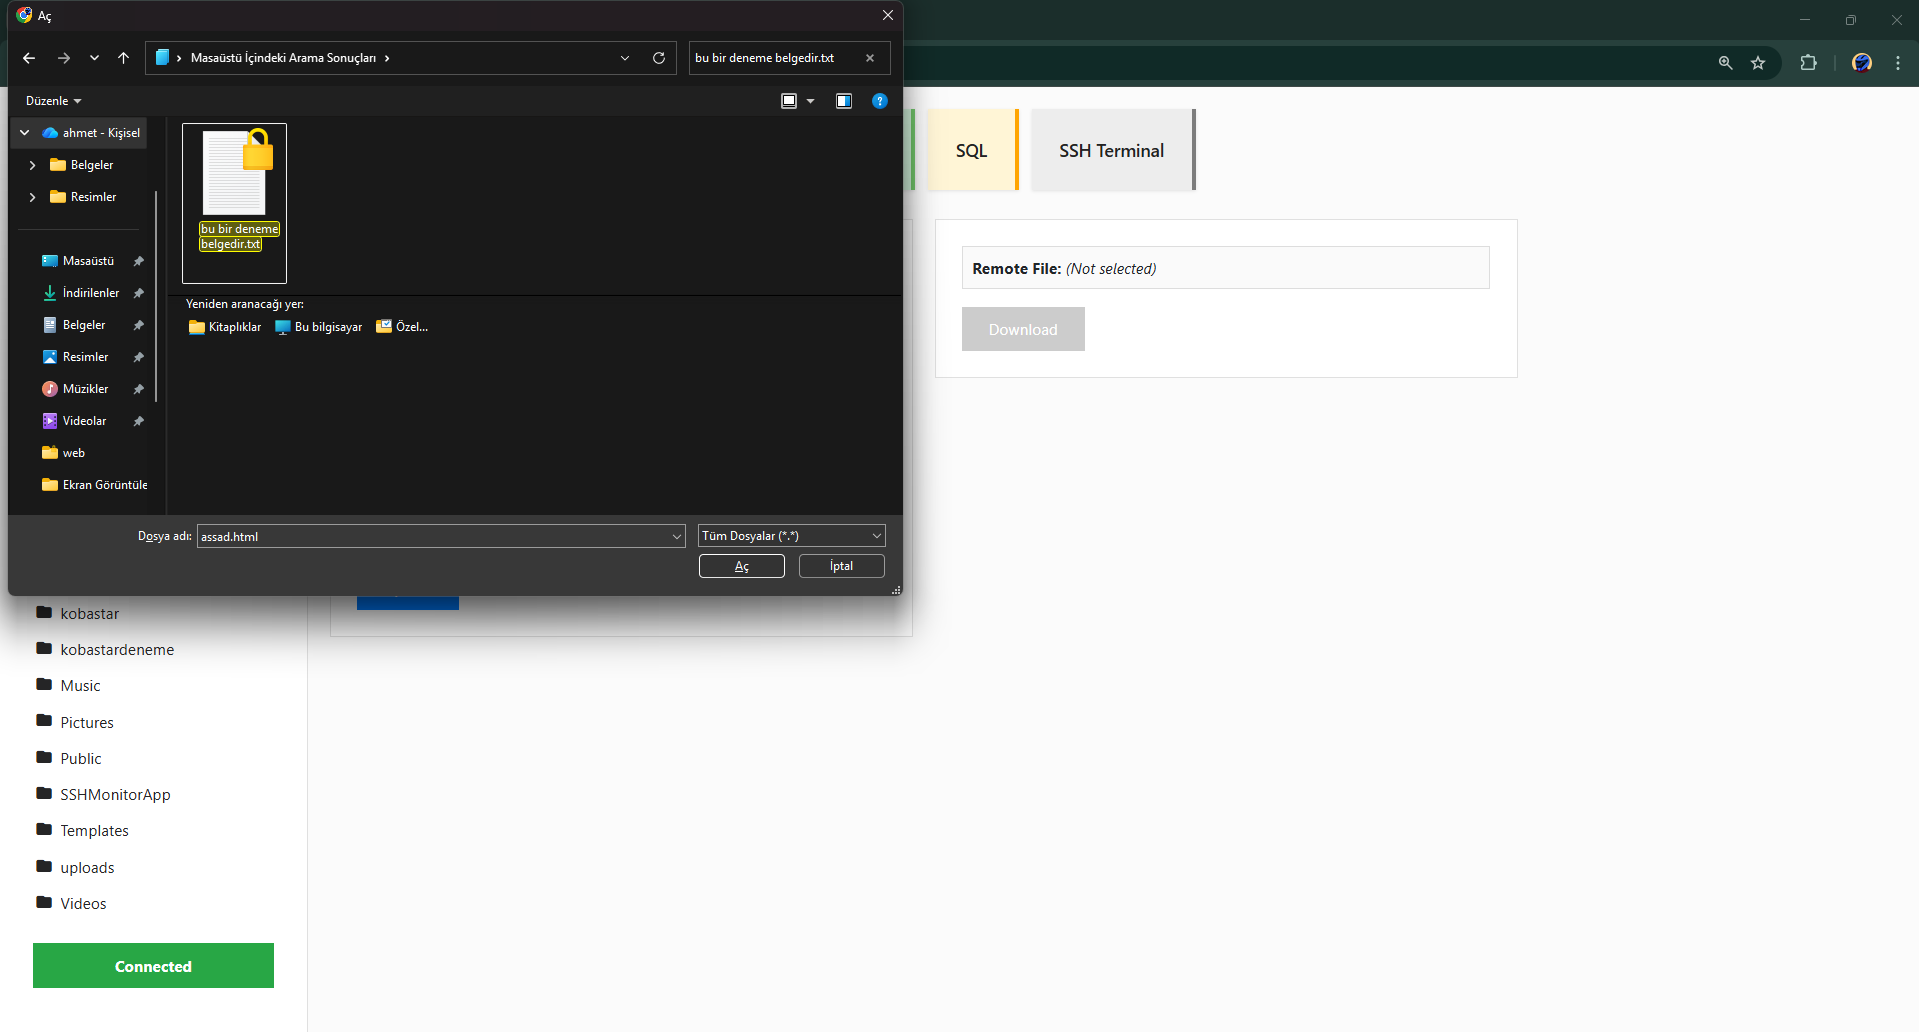Open browser extensions puzzle icon
Viewport: 1919px width, 1032px height.
(x=1809, y=62)
